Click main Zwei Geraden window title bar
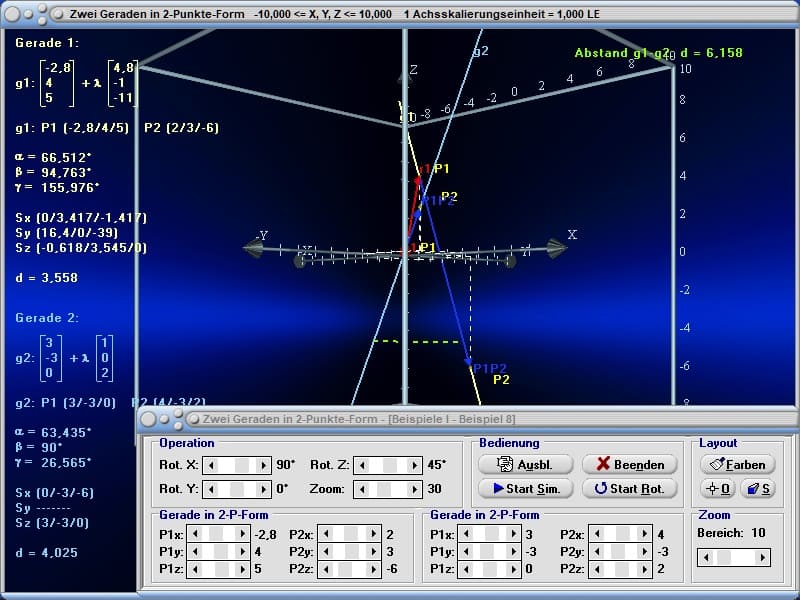Screen dimensions: 800x600 [x=400, y=14]
